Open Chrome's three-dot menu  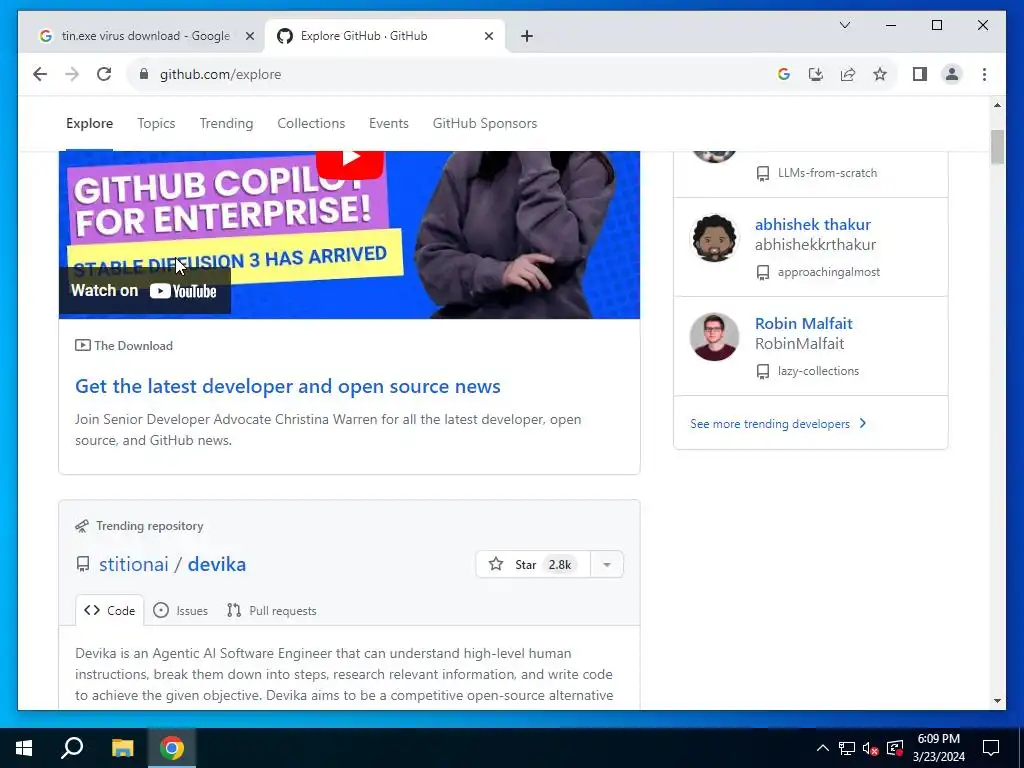coord(984,74)
